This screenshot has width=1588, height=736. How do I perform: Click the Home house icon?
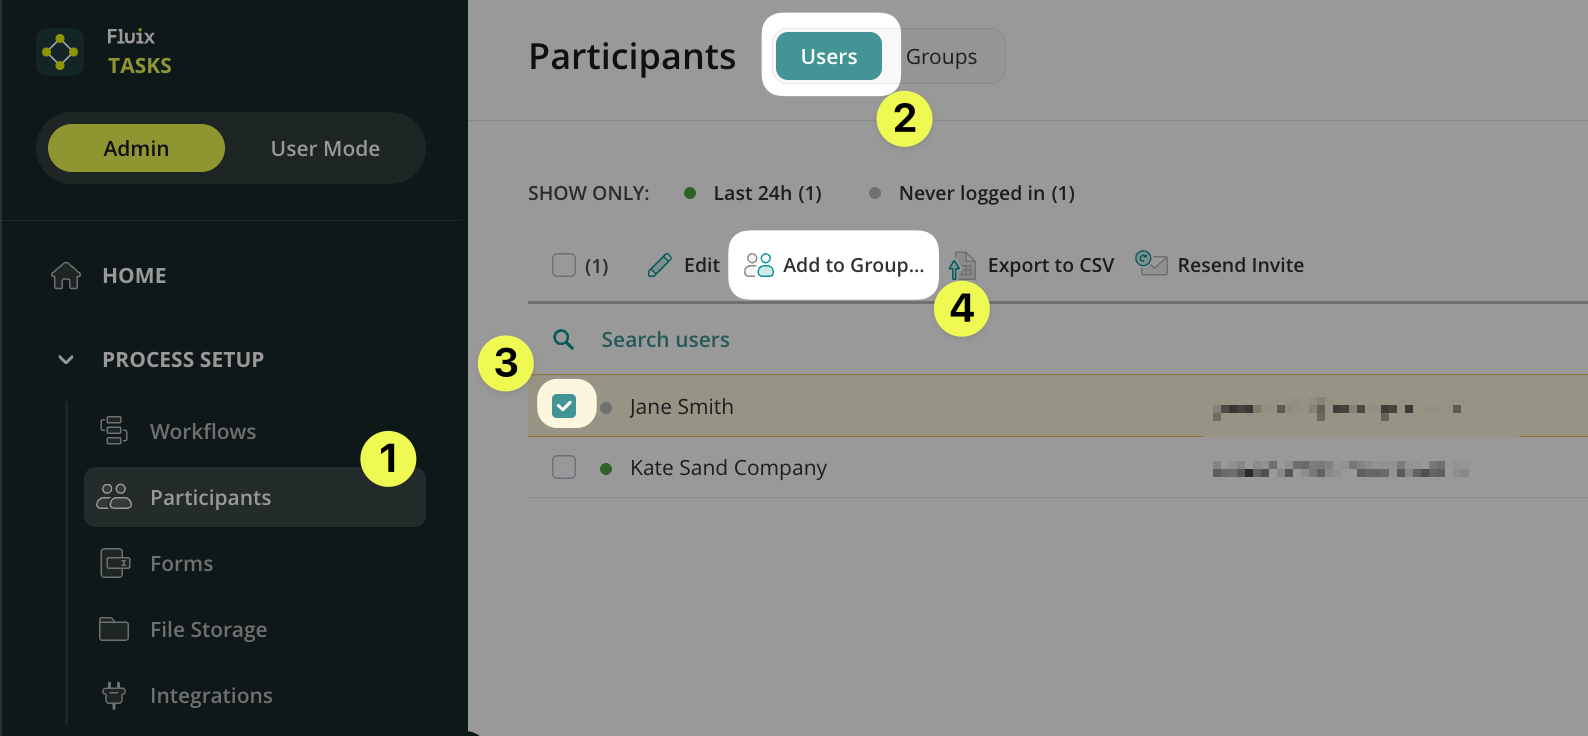tap(66, 275)
